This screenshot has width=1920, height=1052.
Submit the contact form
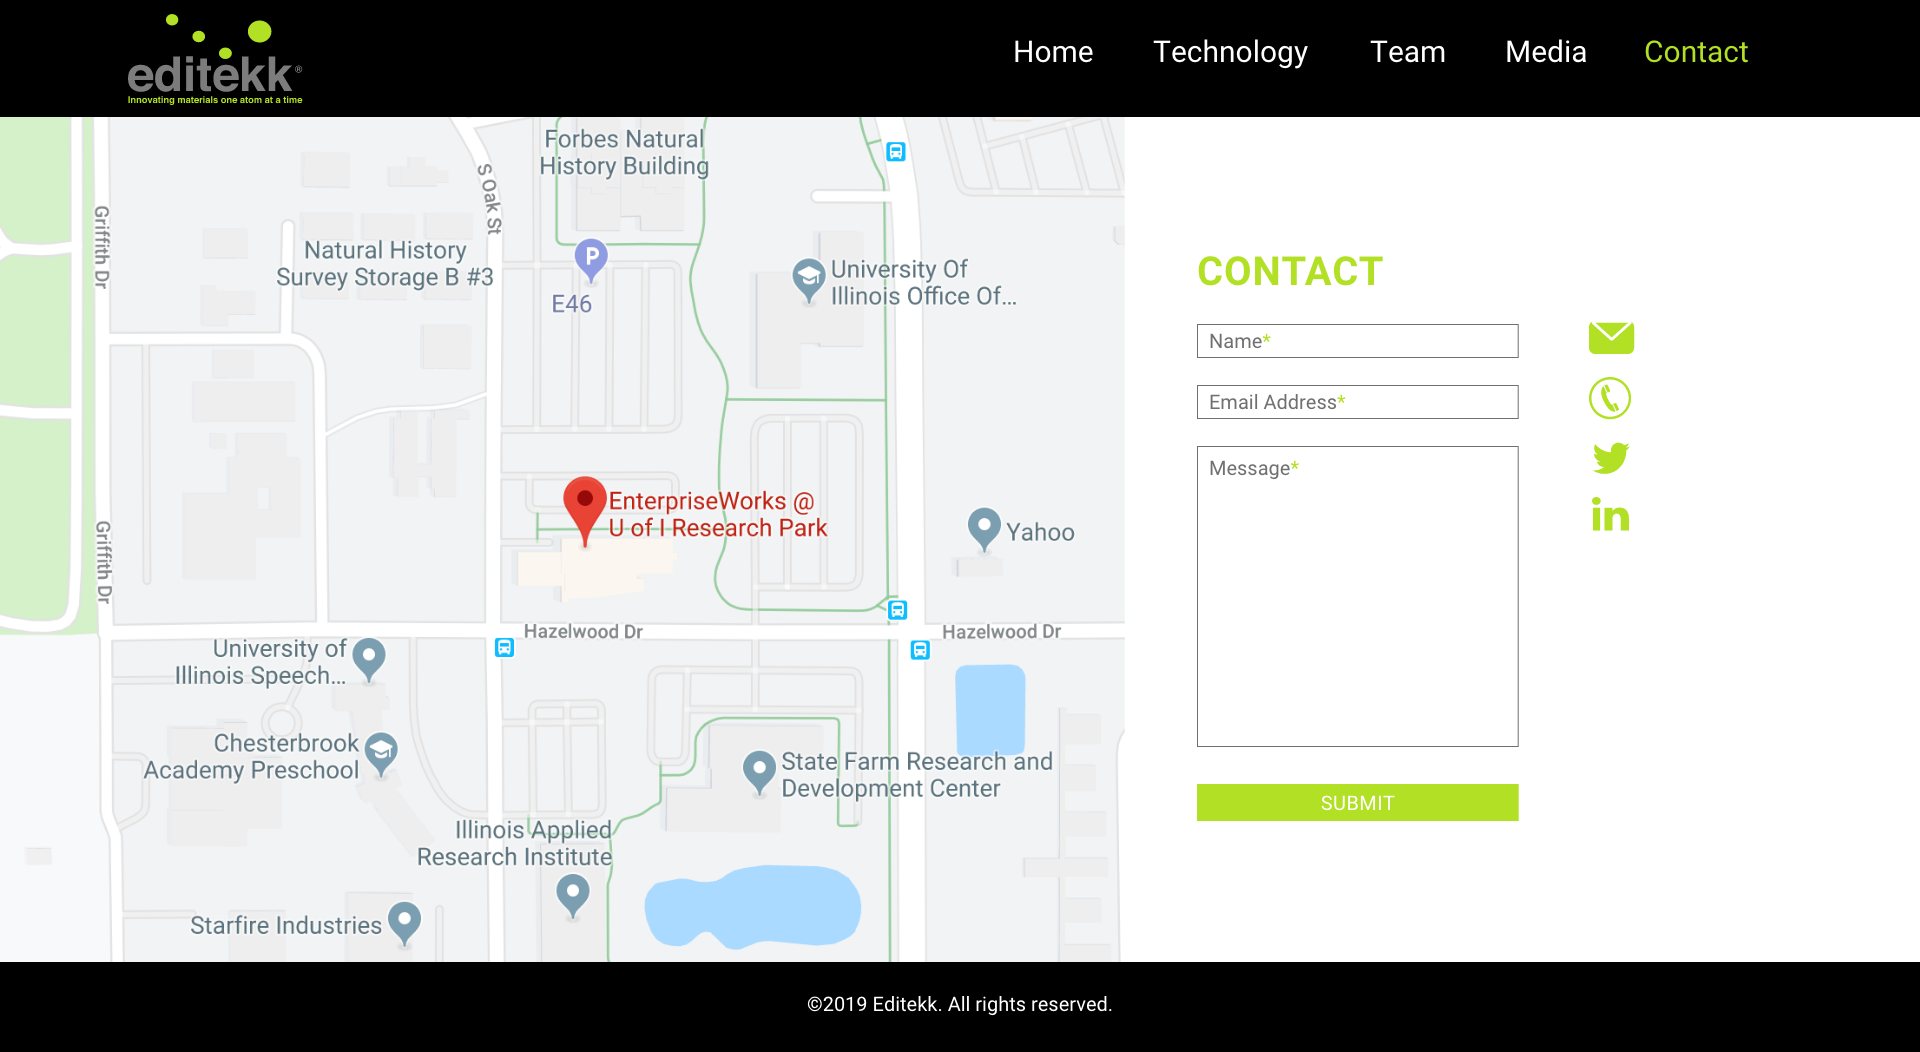[1357, 803]
